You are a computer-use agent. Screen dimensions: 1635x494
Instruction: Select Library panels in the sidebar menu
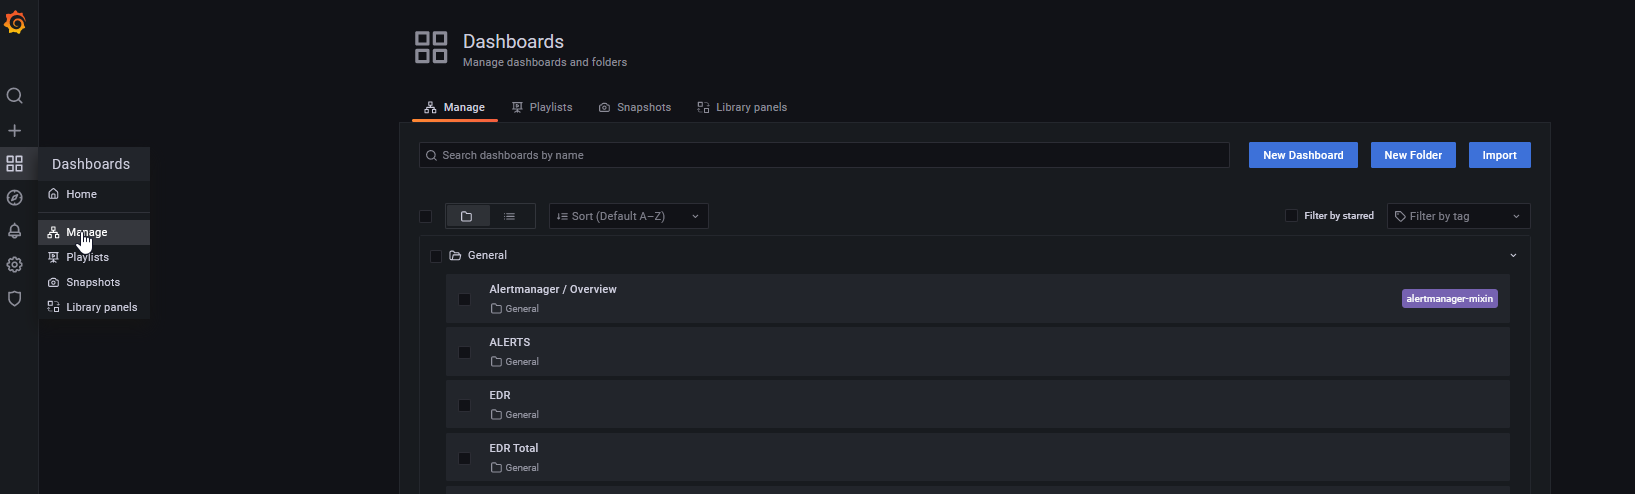(x=101, y=307)
